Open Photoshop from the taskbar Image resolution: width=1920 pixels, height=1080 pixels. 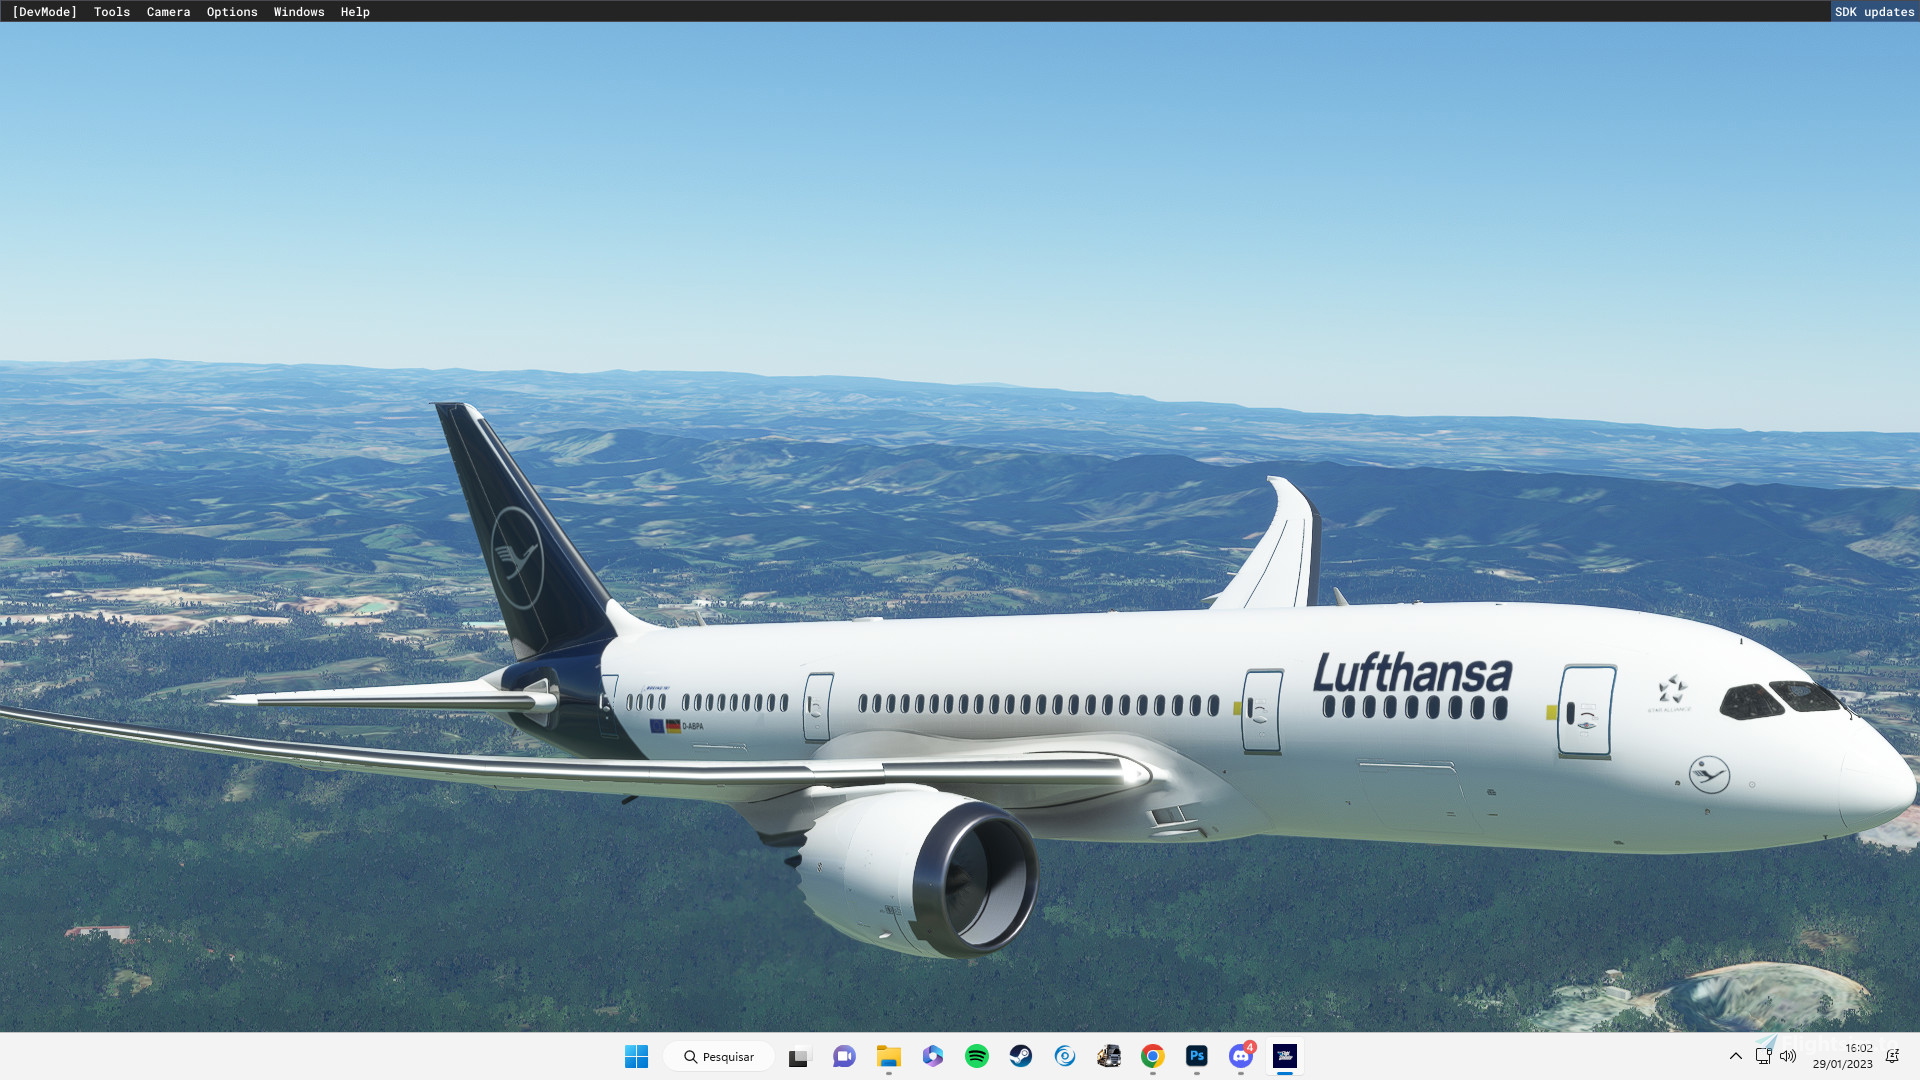pyautogui.click(x=1196, y=1056)
